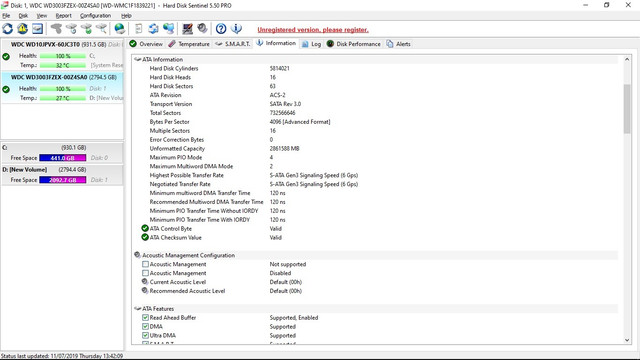Click the information pane's vertical scrollbar thumb
The image size is (640, 360).
pos(627,109)
